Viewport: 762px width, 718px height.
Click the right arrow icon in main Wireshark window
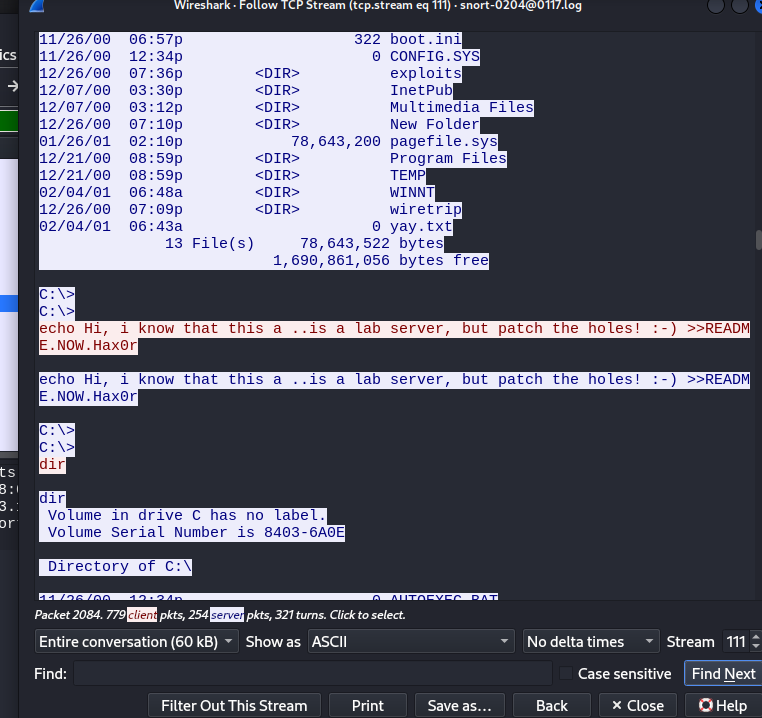(13, 87)
